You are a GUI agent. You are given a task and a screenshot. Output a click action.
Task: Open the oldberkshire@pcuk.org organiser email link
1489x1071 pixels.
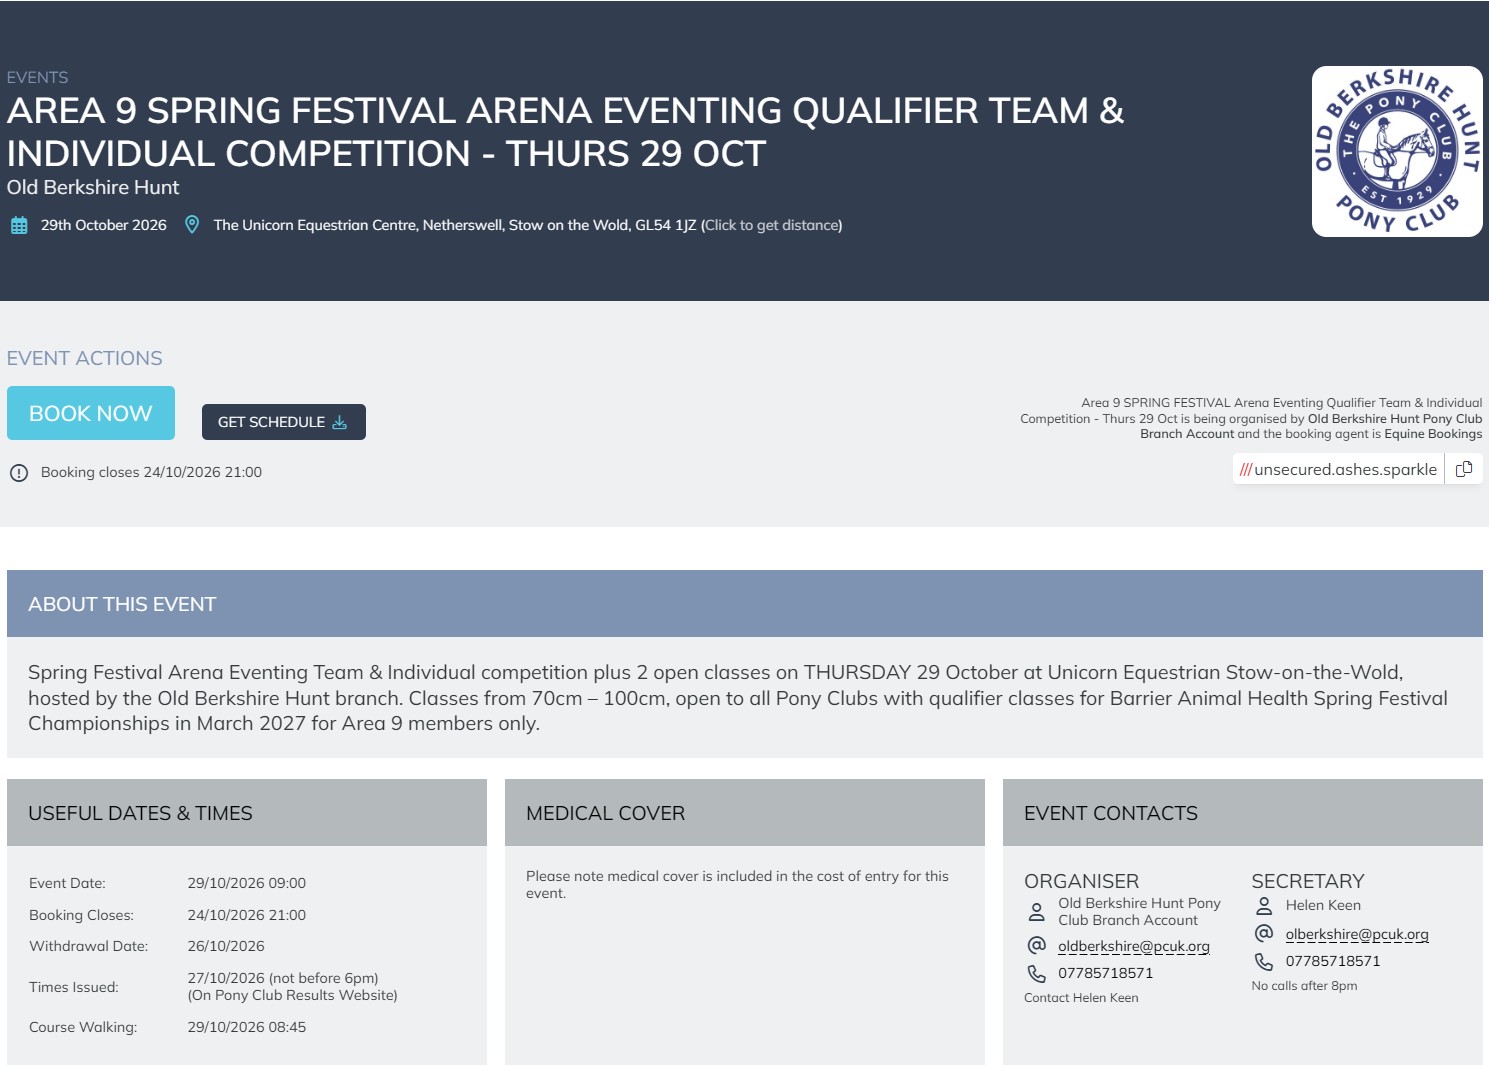[x=1134, y=946]
